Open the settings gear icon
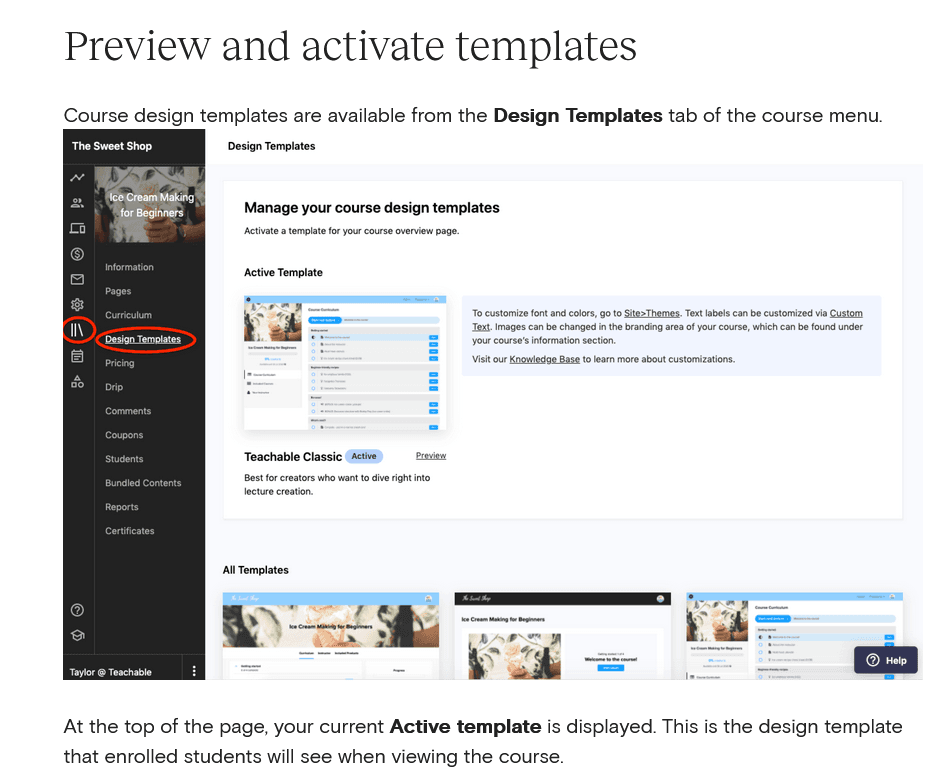 click(77, 305)
